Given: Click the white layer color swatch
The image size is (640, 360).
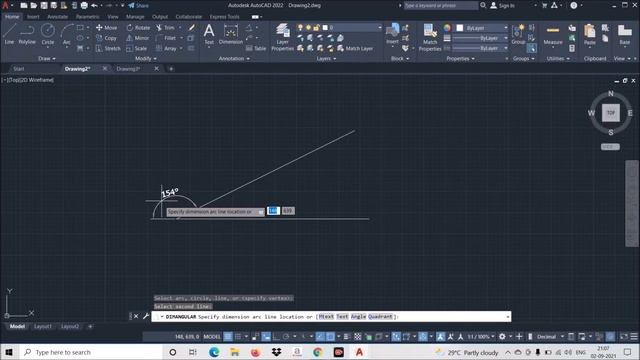Looking at the screenshot, I should (325, 27).
